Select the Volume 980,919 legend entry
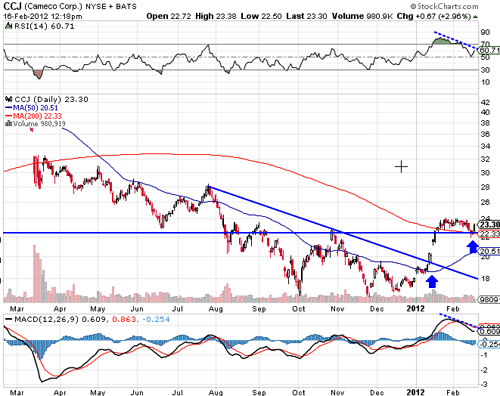 (39, 124)
